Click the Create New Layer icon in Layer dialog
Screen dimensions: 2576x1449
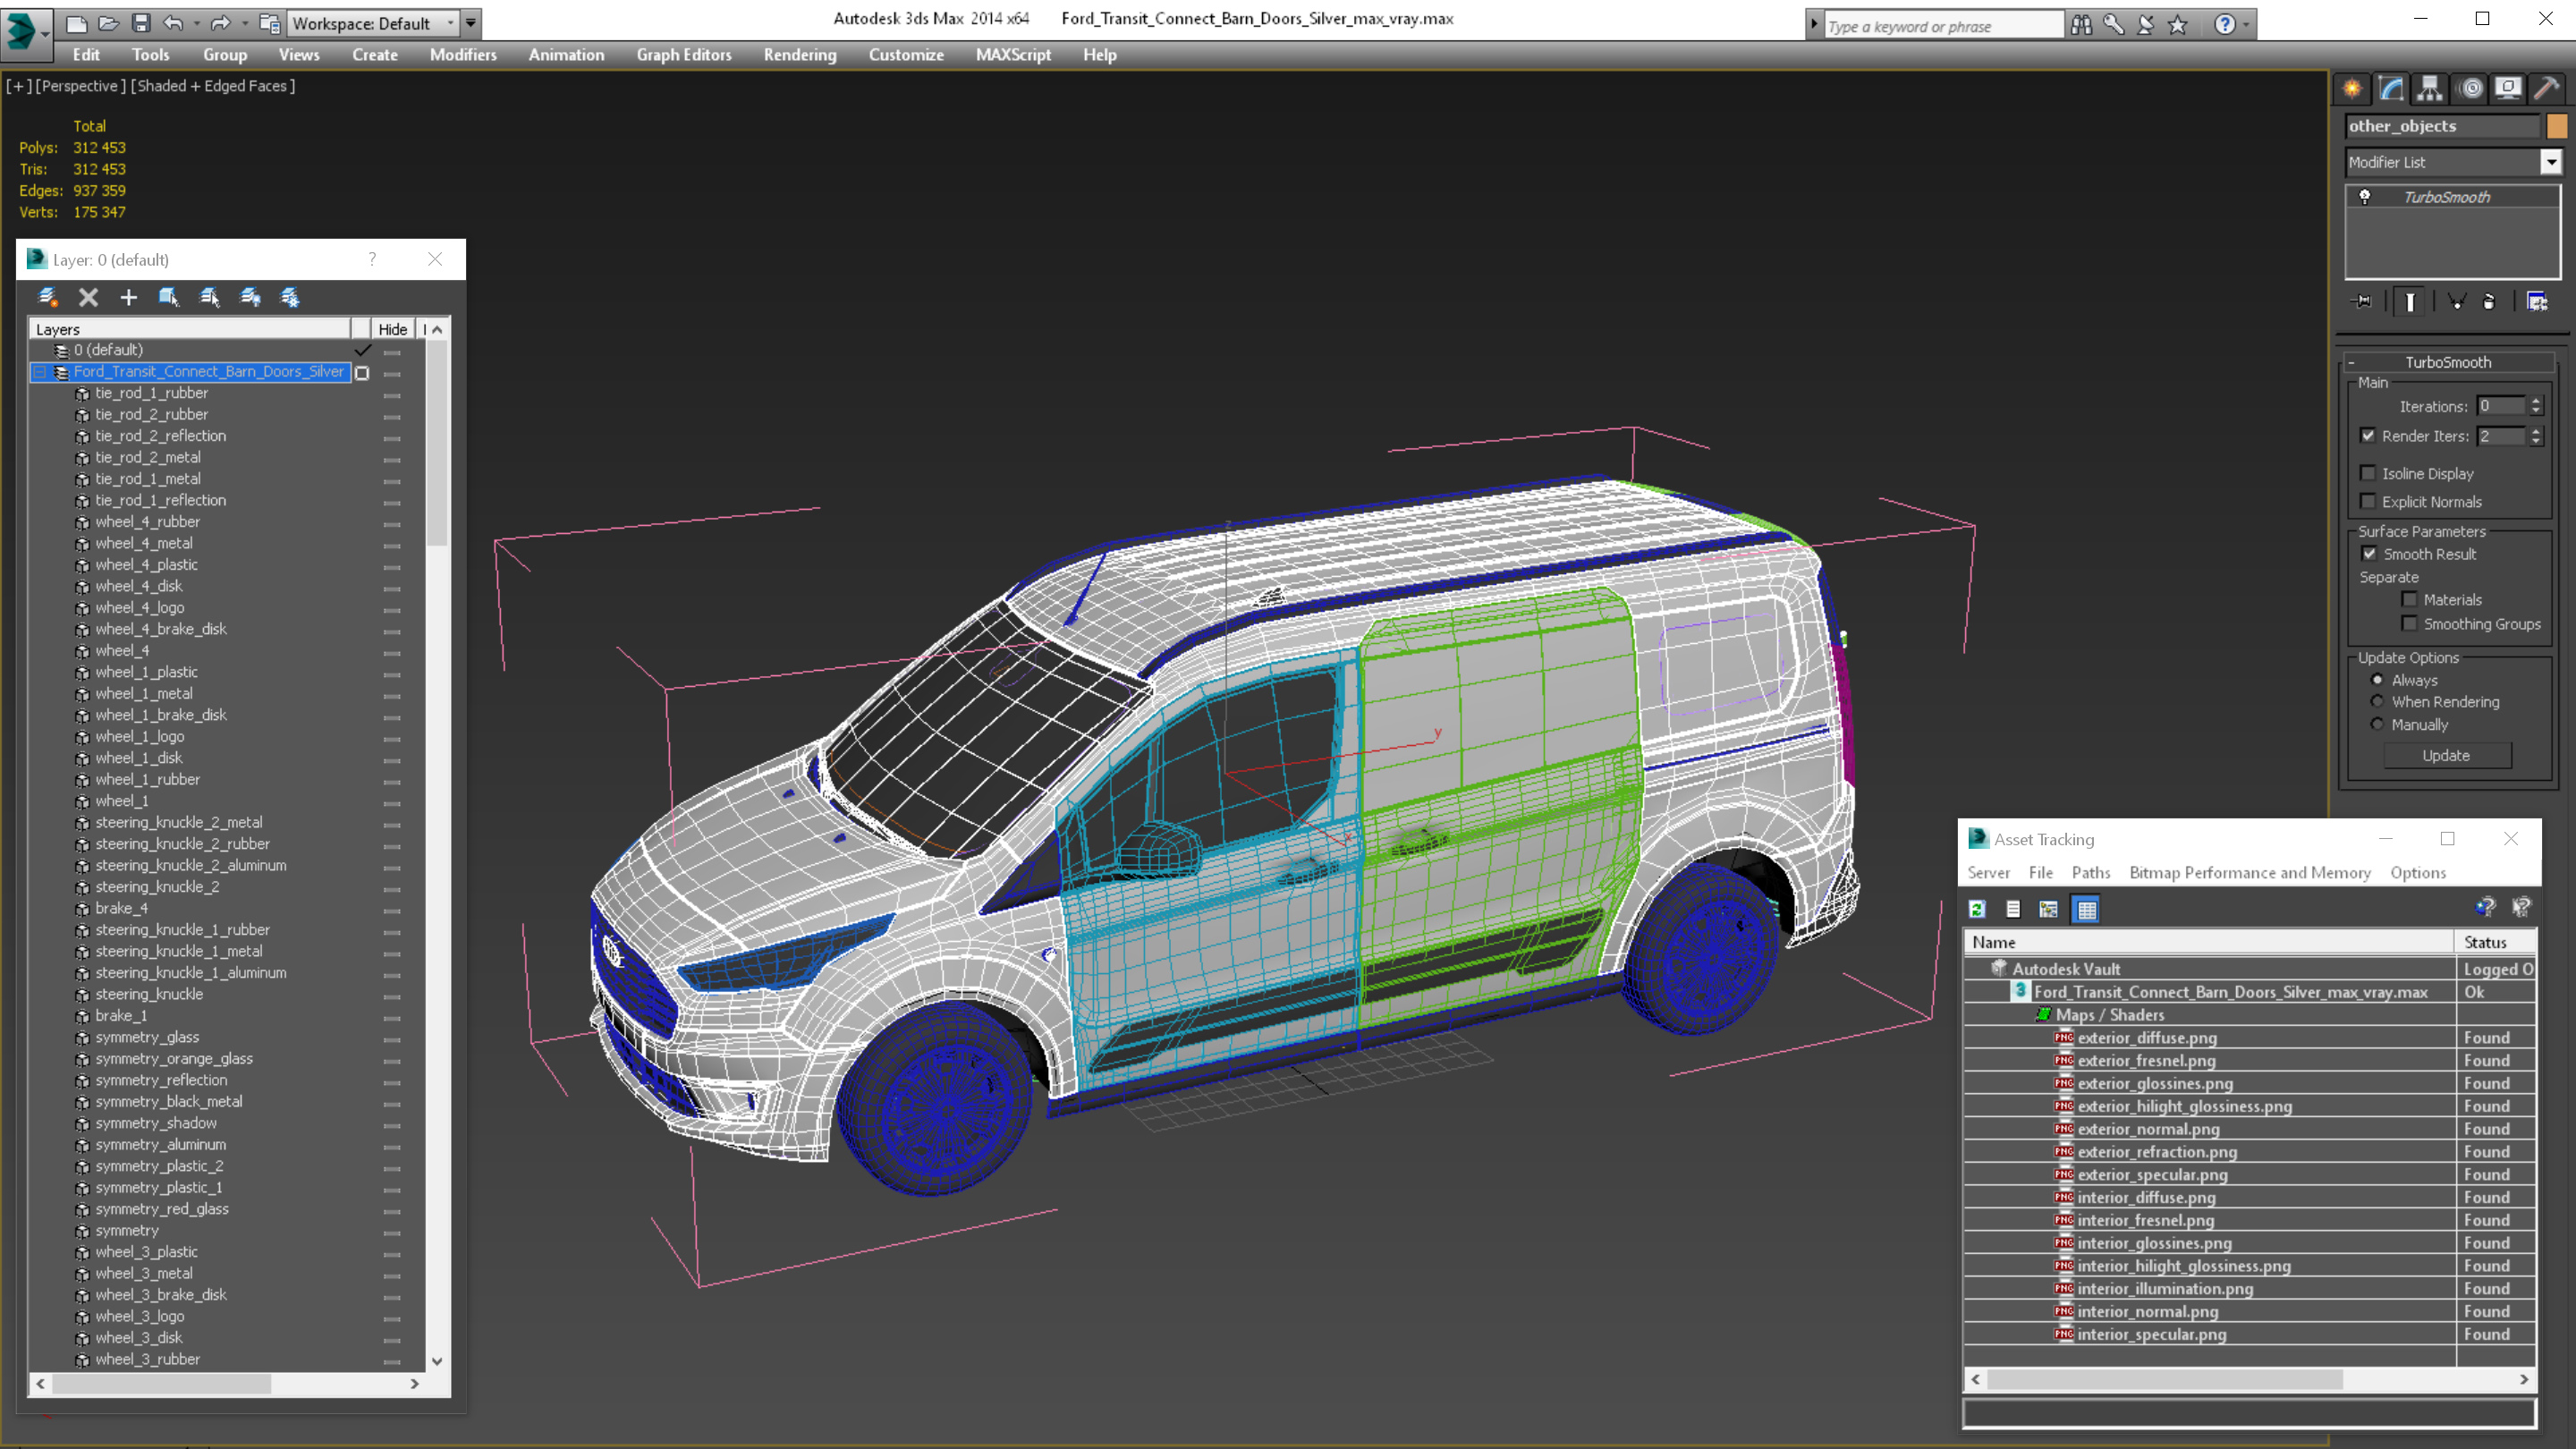click(x=47, y=297)
